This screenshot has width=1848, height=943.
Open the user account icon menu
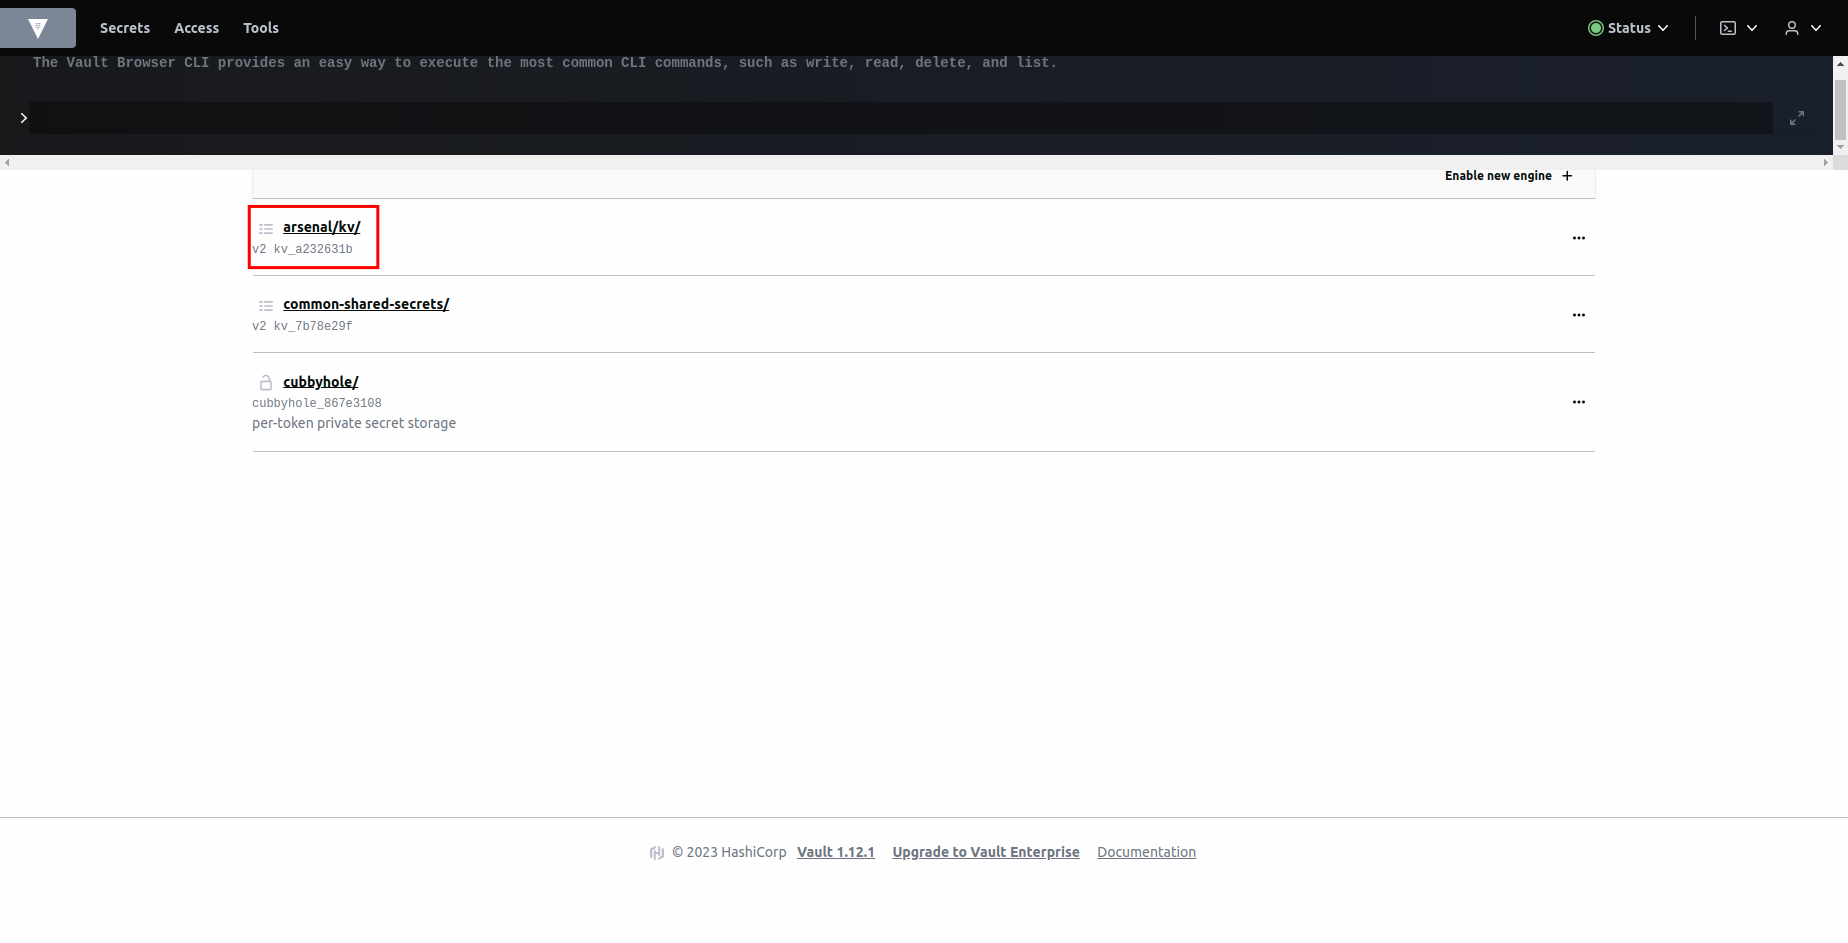1802,28
